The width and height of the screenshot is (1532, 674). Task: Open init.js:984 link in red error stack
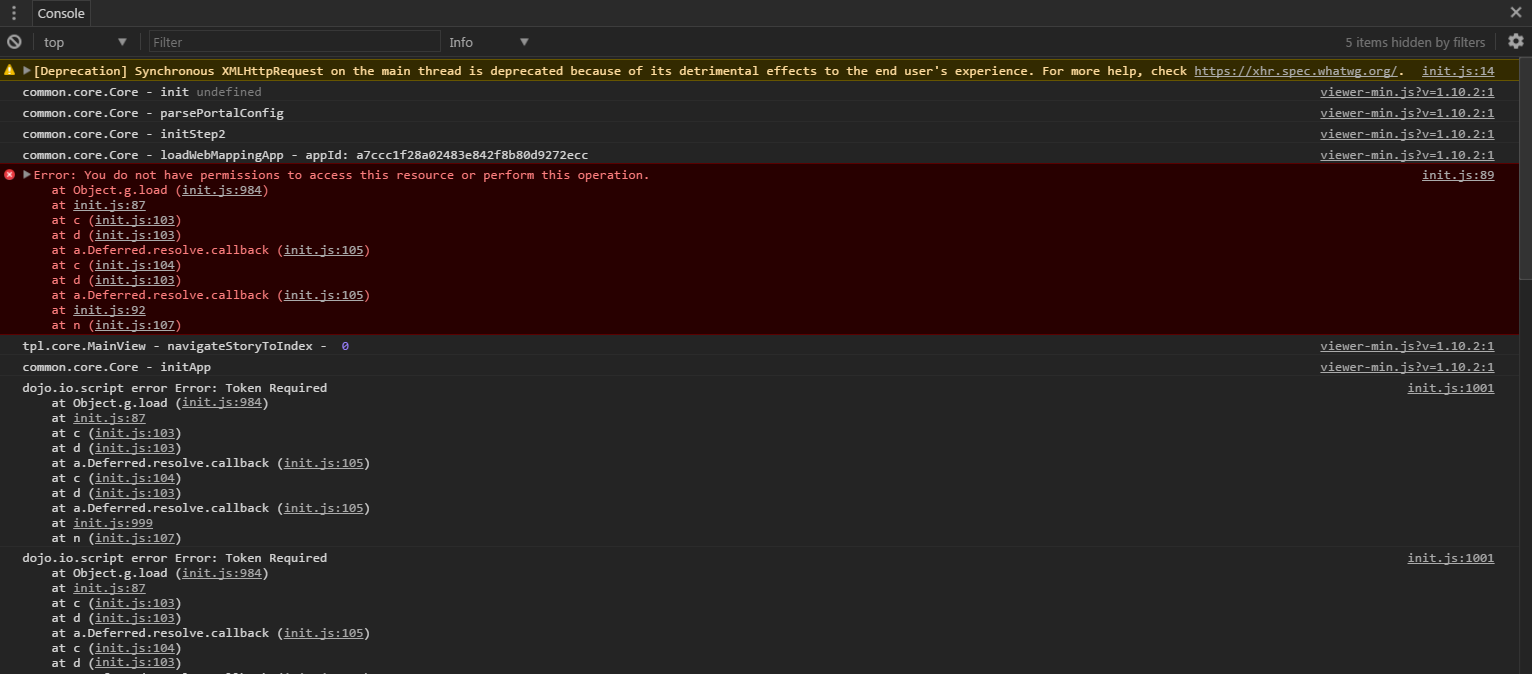[x=222, y=190]
